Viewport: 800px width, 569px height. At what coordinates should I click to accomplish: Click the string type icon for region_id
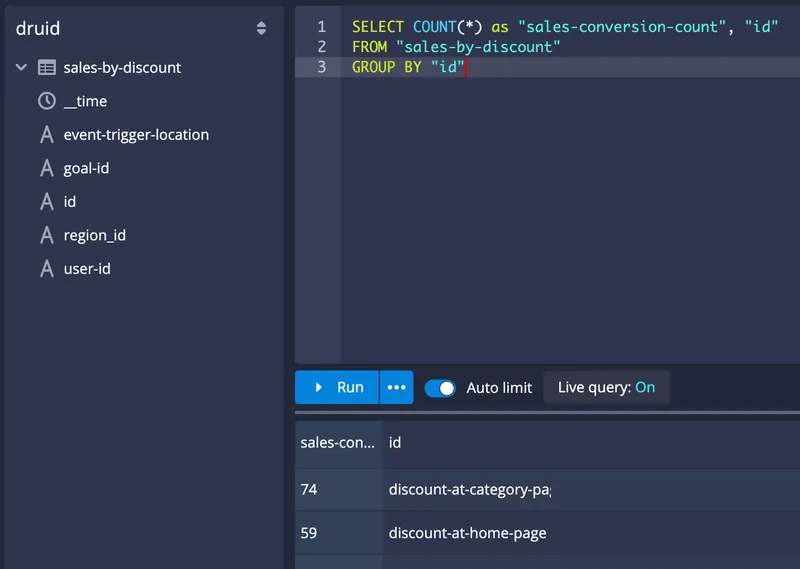(x=47, y=235)
